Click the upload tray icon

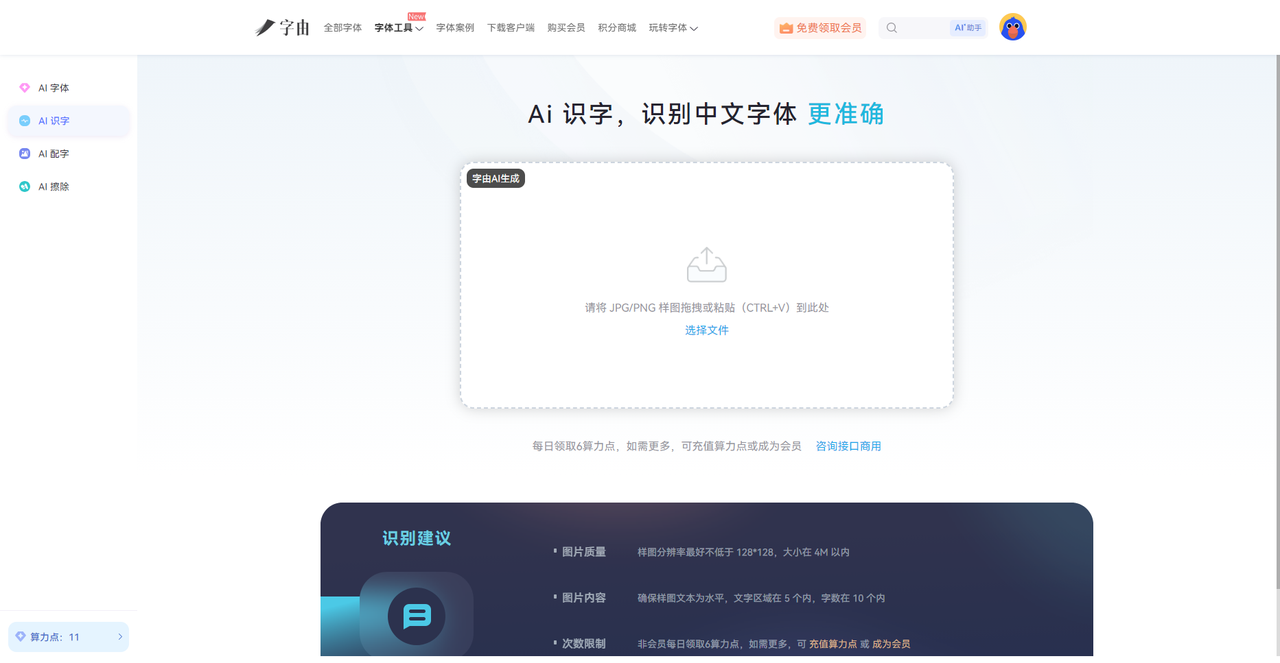(706, 265)
